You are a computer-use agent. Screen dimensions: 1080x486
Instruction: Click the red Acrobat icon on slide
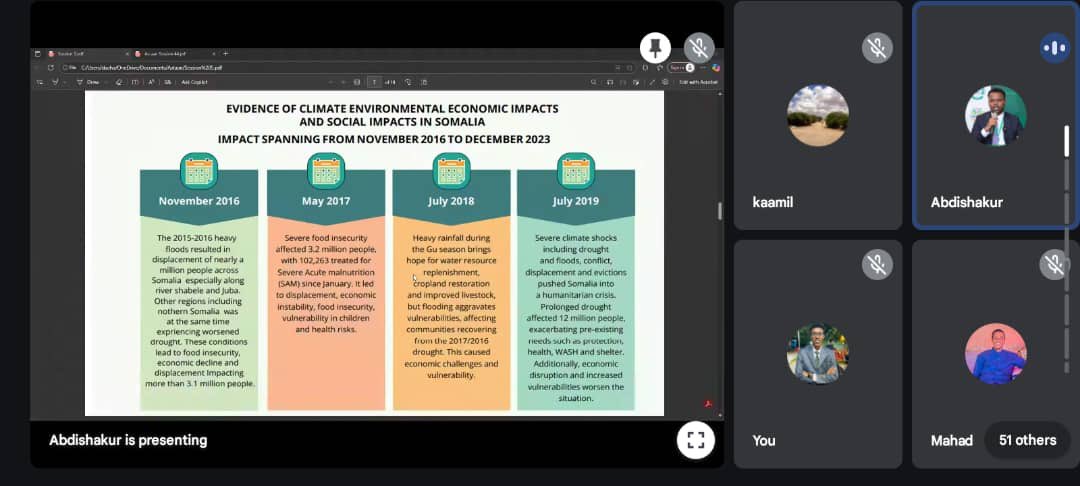(x=707, y=404)
